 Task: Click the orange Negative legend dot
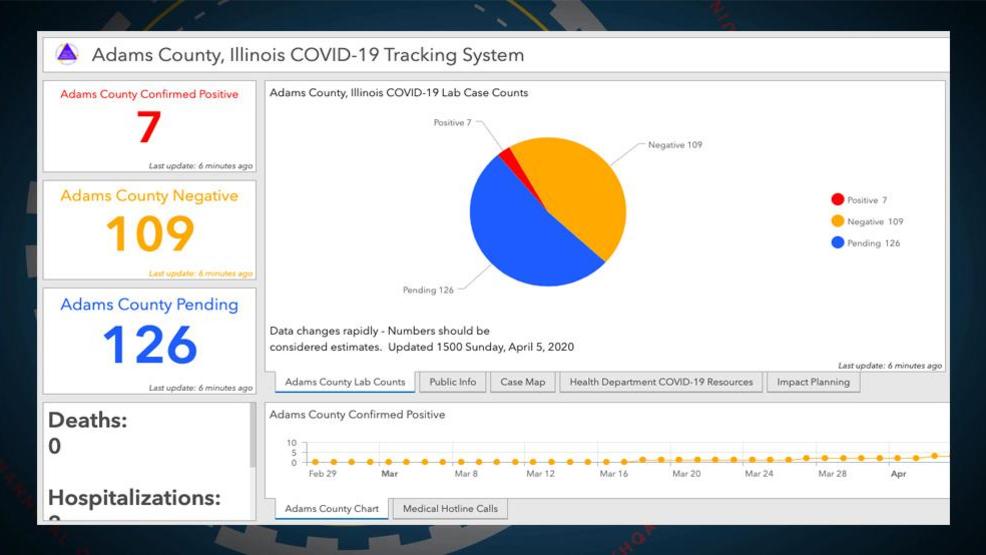(837, 221)
